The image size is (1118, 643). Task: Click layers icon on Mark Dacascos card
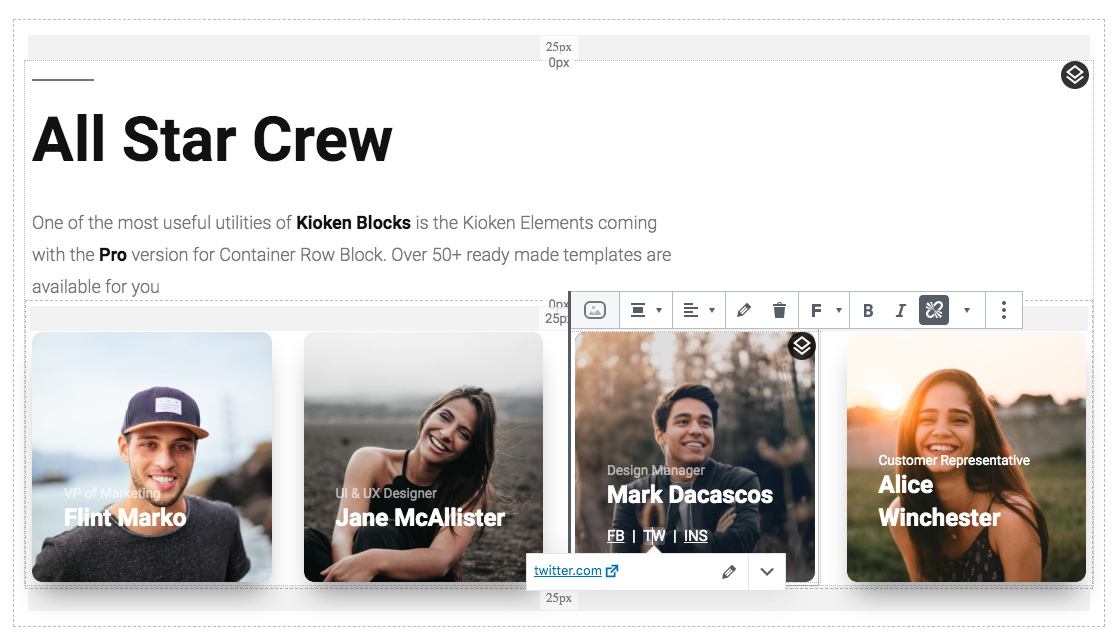(x=802, y=346)
